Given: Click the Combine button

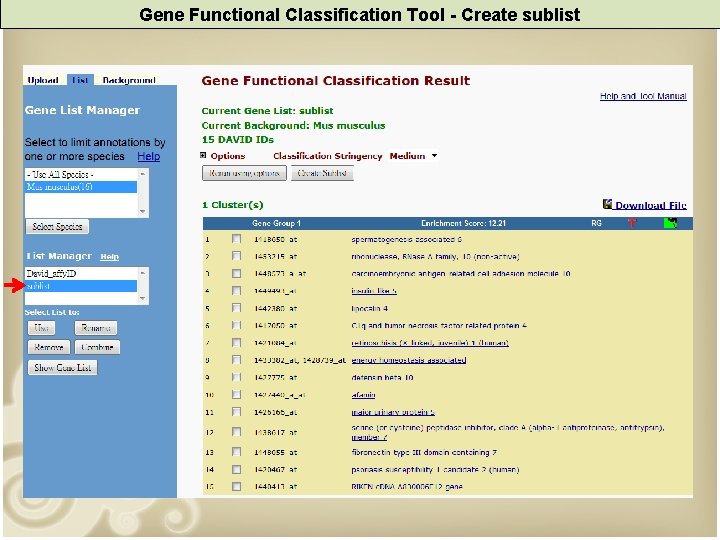Looking at the screenshot, I should [97, 347].
